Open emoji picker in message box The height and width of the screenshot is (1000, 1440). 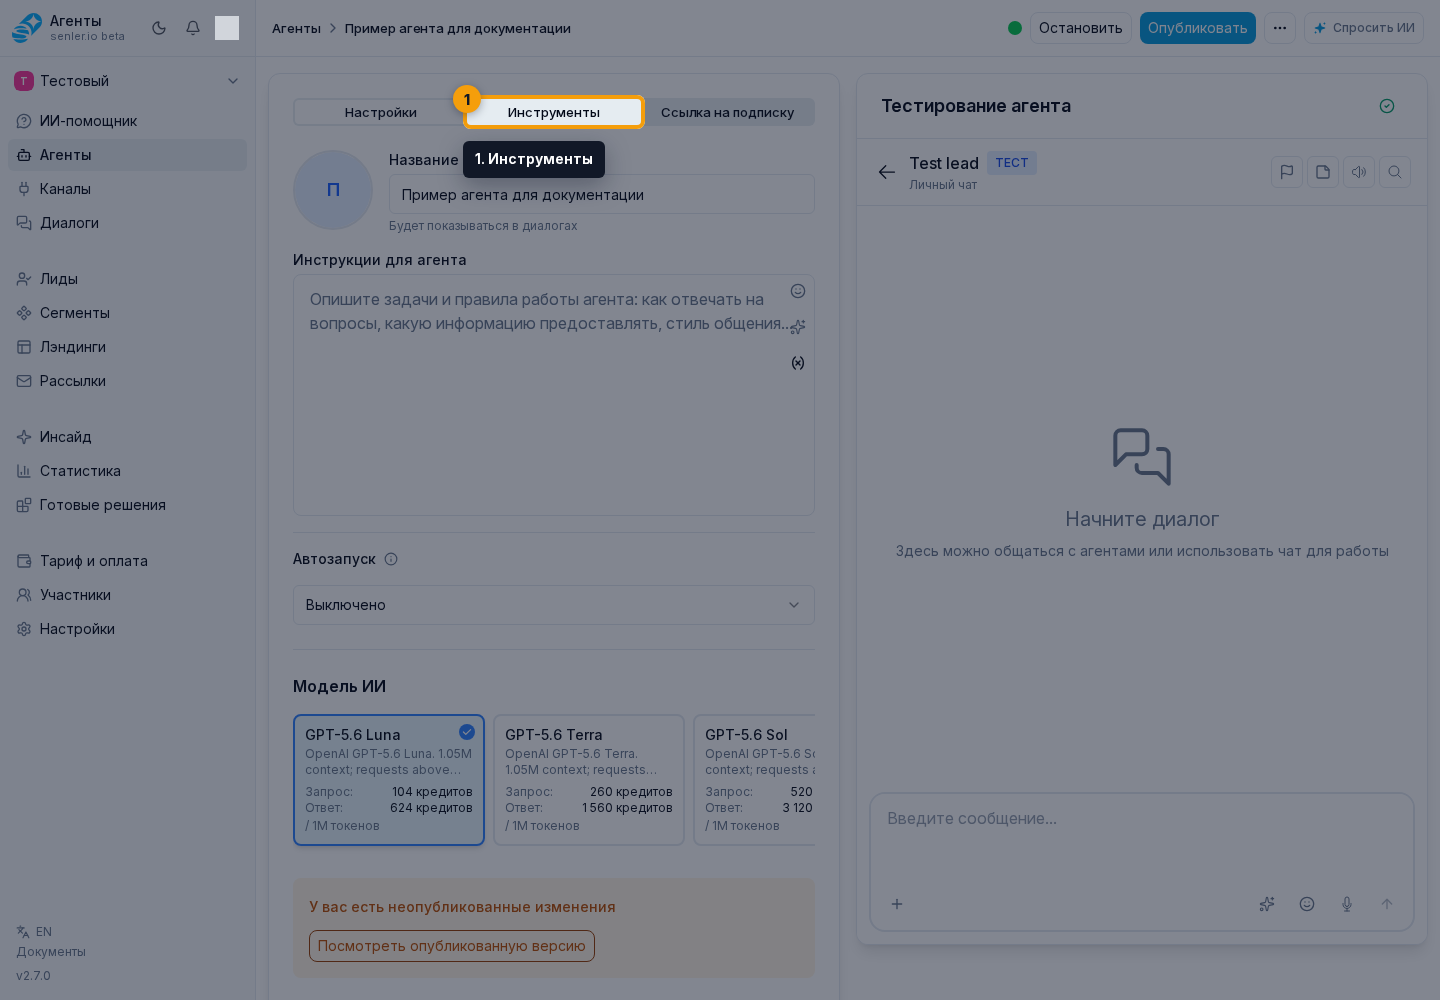click(1307, 904)
